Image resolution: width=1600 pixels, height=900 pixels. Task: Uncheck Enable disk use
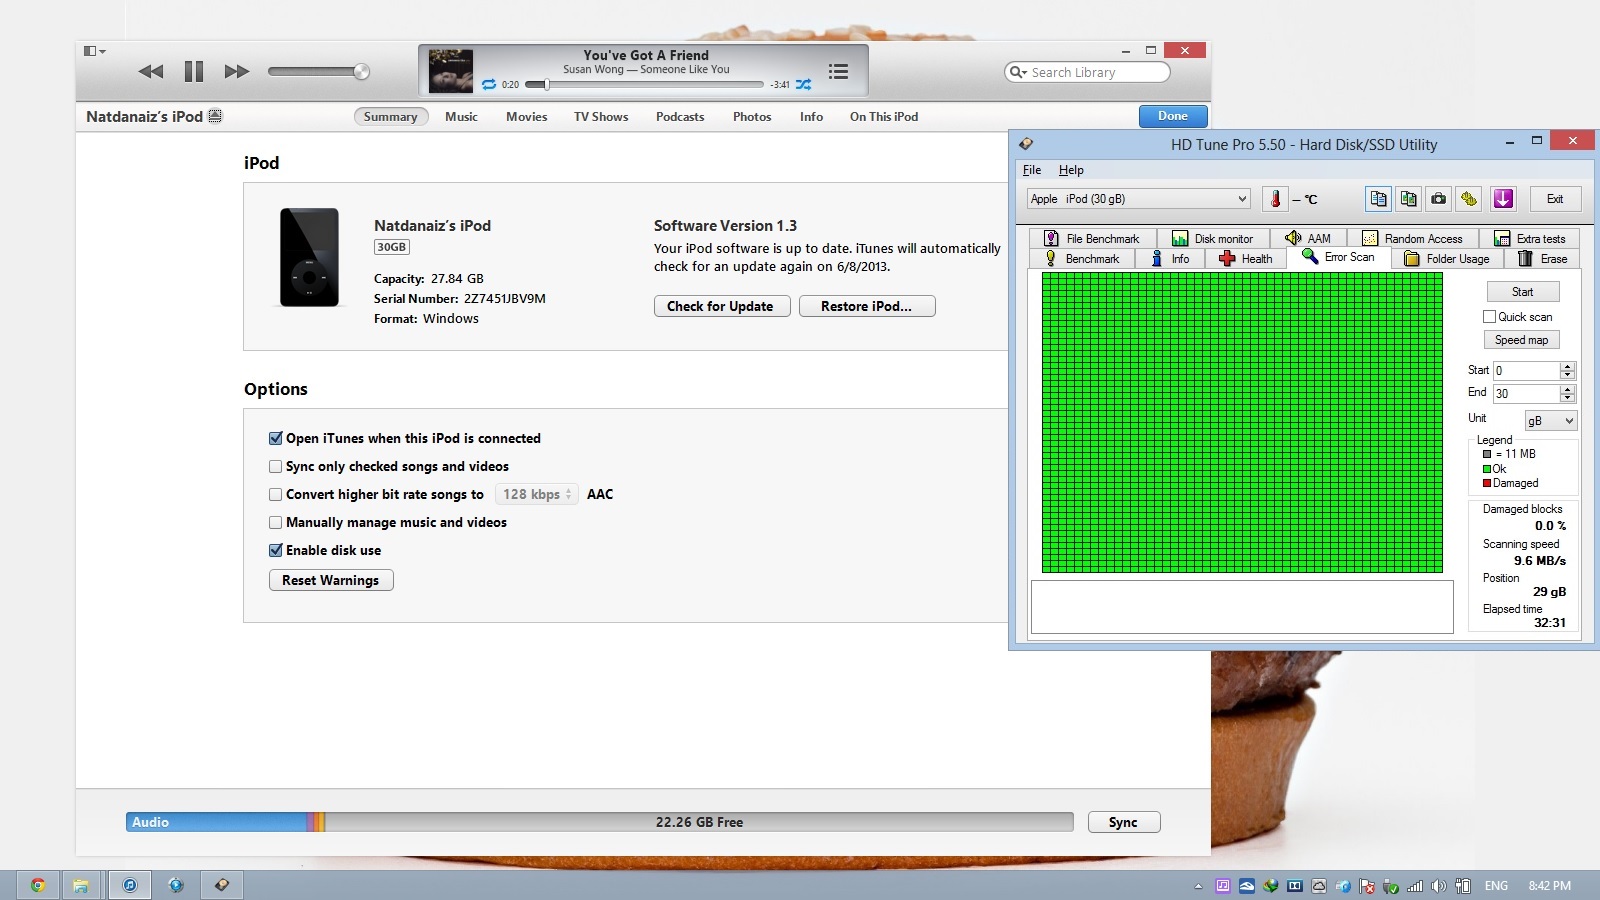276,550
